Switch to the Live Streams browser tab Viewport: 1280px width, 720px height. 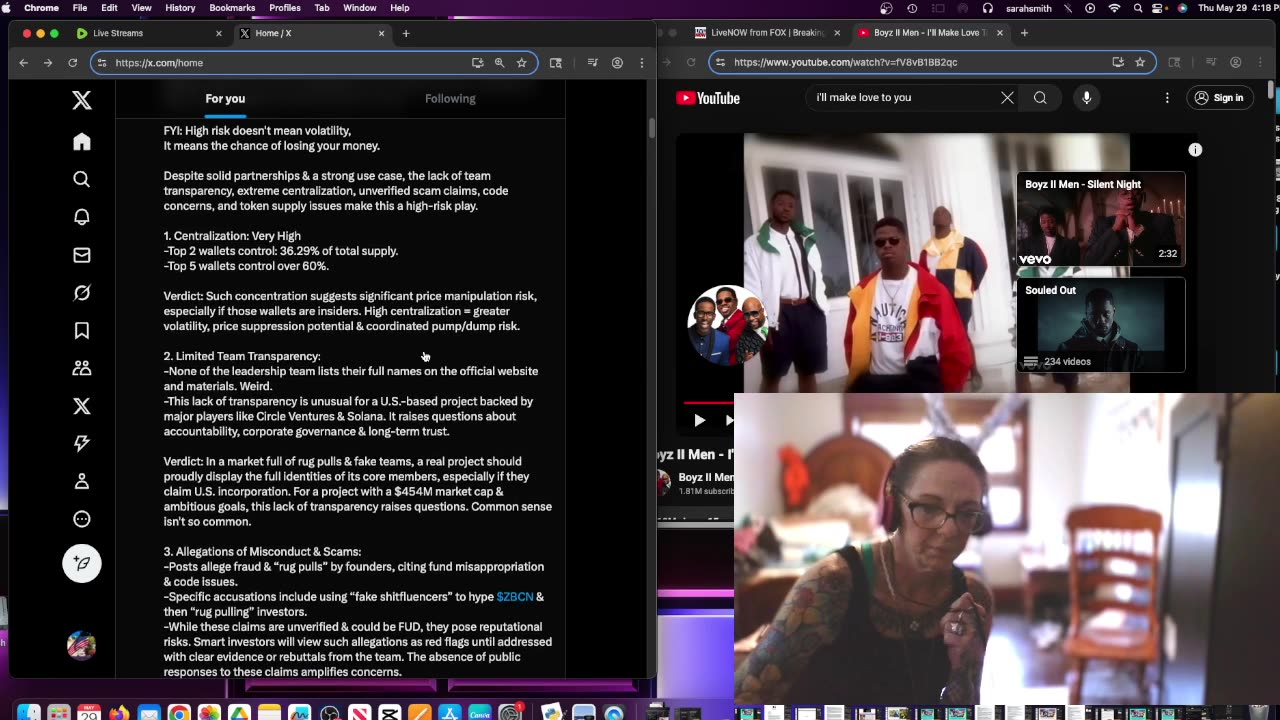click(147, 33)
